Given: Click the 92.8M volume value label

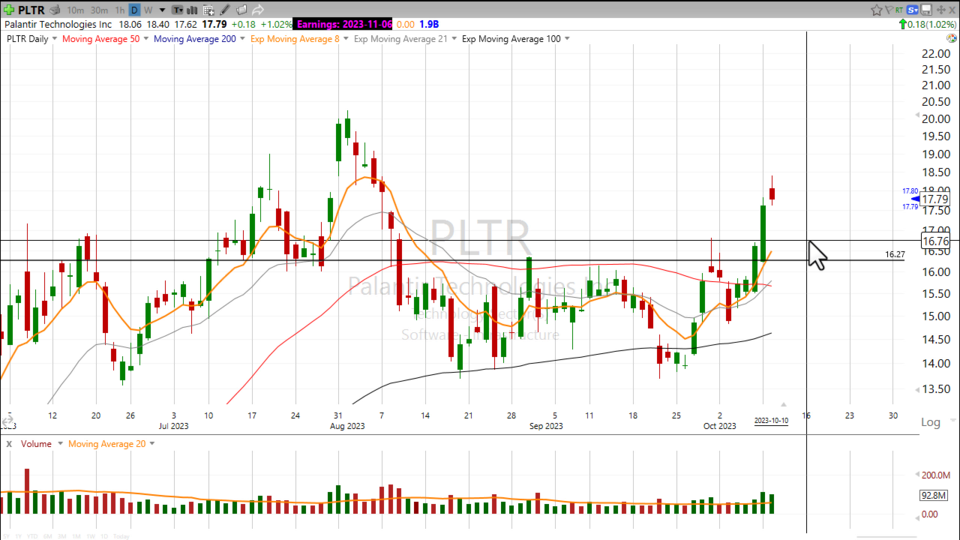Looking at the screenshot, I should click(934, 495).
